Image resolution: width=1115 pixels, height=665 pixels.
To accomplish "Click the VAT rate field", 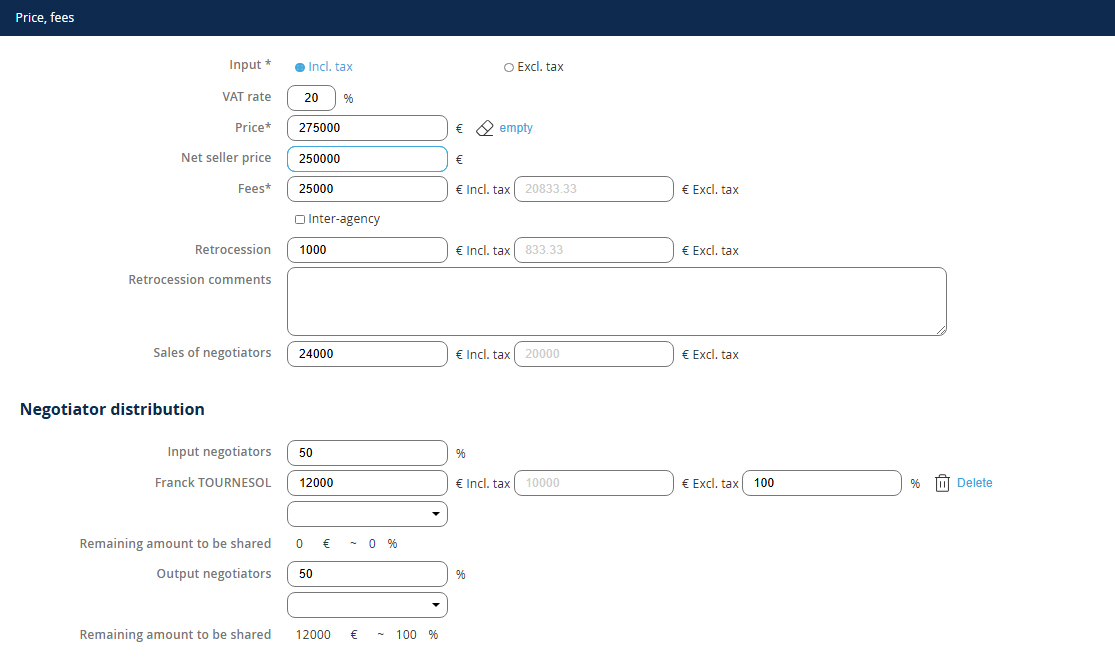I will click(x=311, y=98).
